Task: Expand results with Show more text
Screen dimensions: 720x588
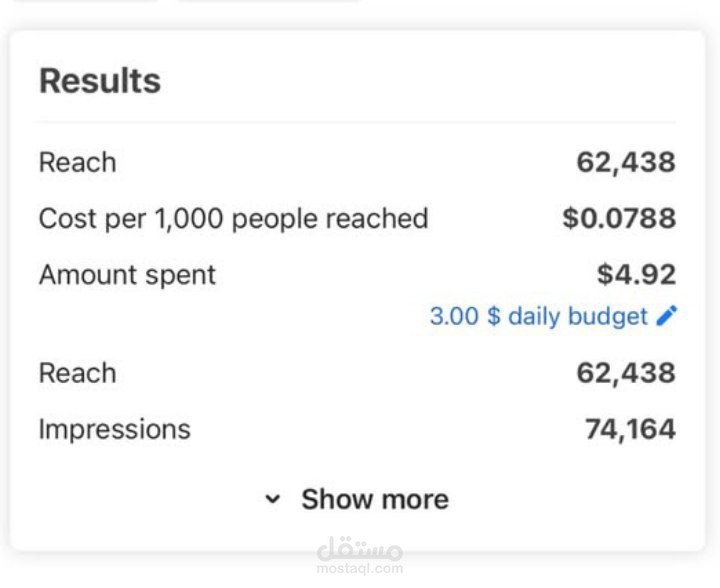Action: [x=374, y=499]
